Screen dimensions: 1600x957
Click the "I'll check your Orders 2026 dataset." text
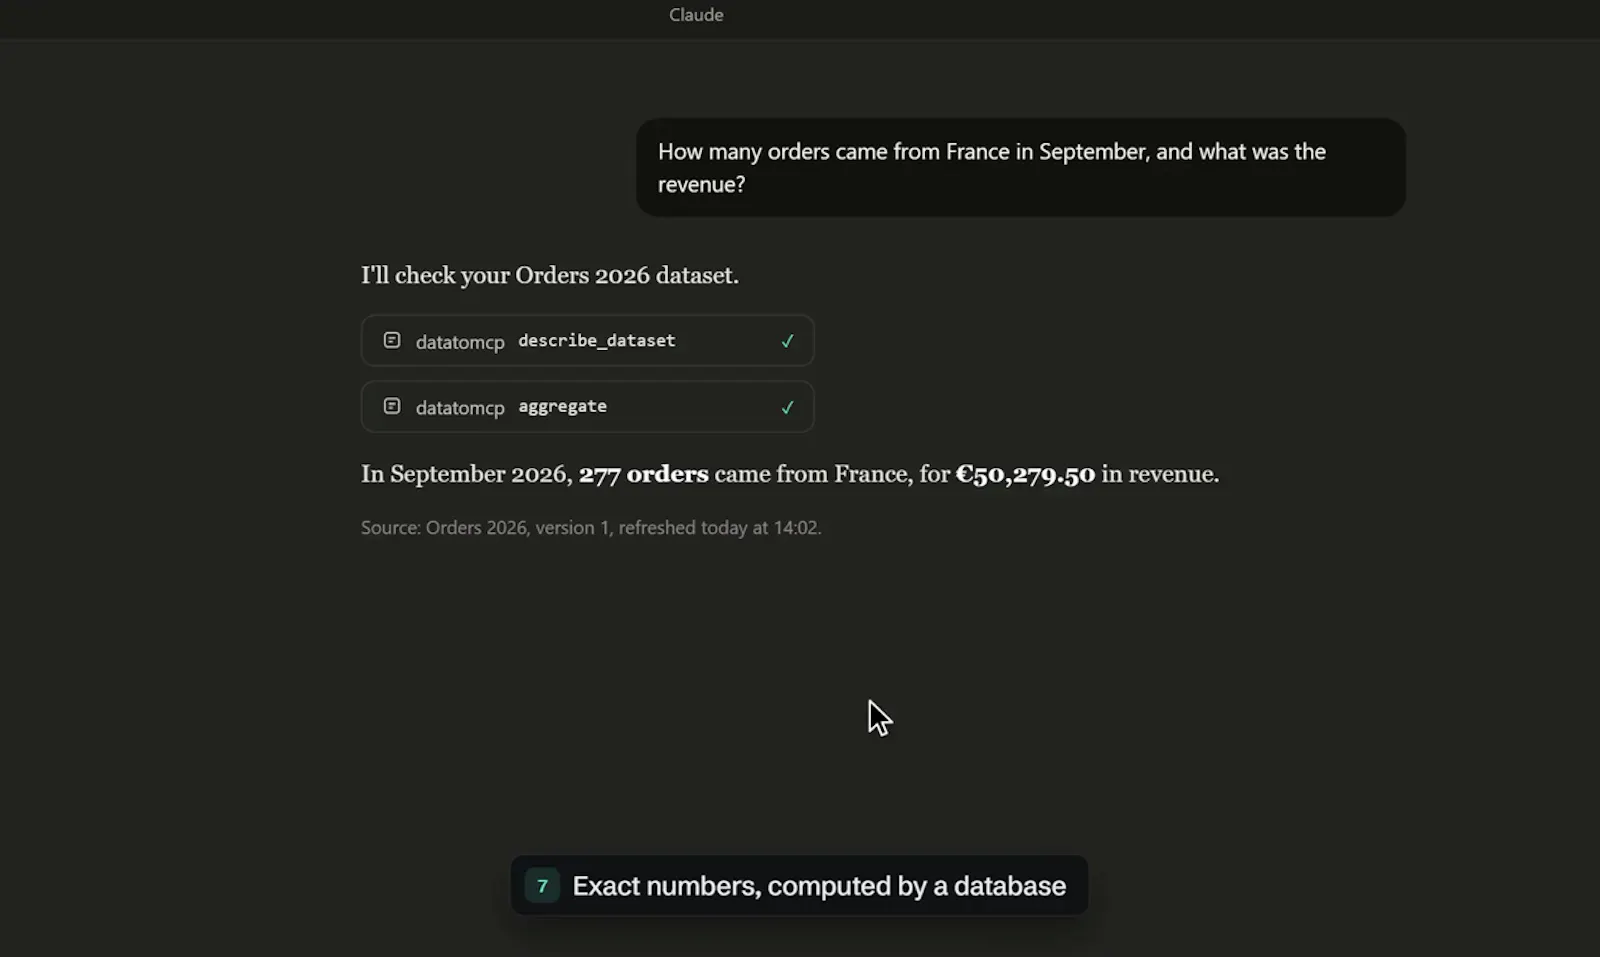(x=550, y=275)
